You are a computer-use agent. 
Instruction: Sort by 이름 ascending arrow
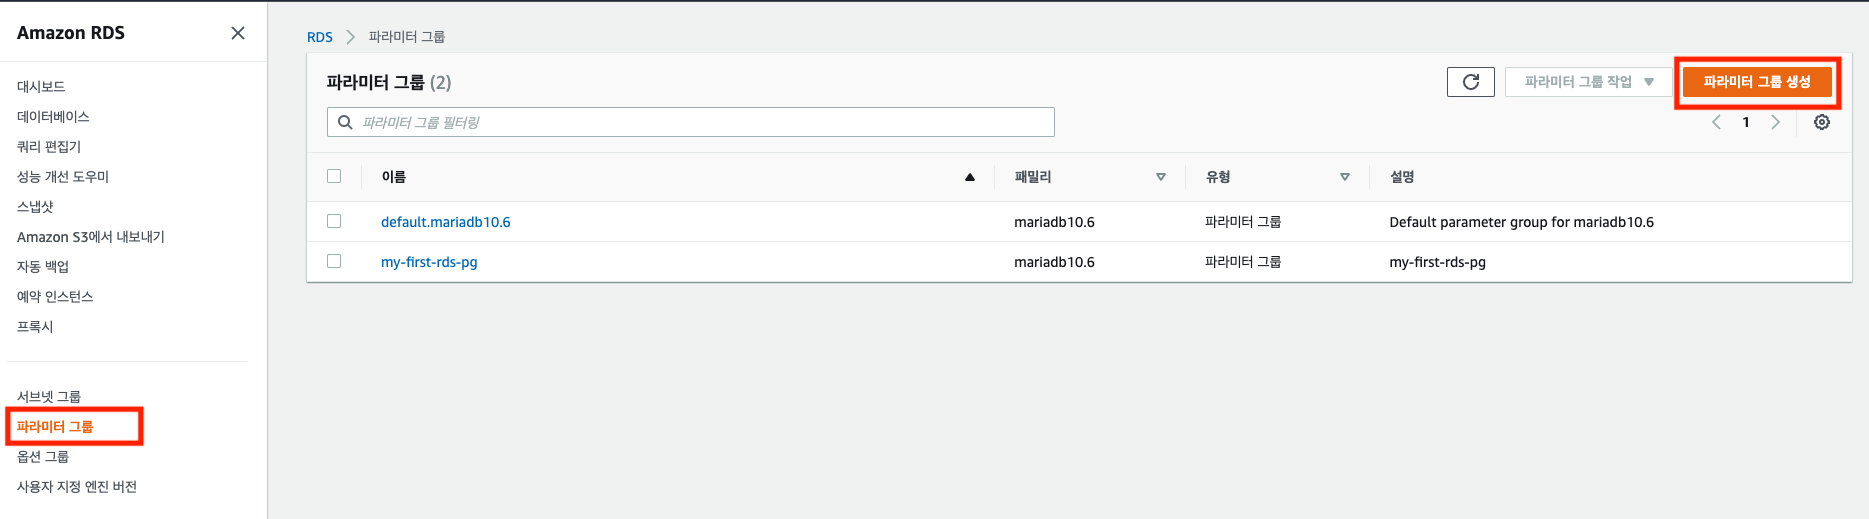tap(969, 177)
